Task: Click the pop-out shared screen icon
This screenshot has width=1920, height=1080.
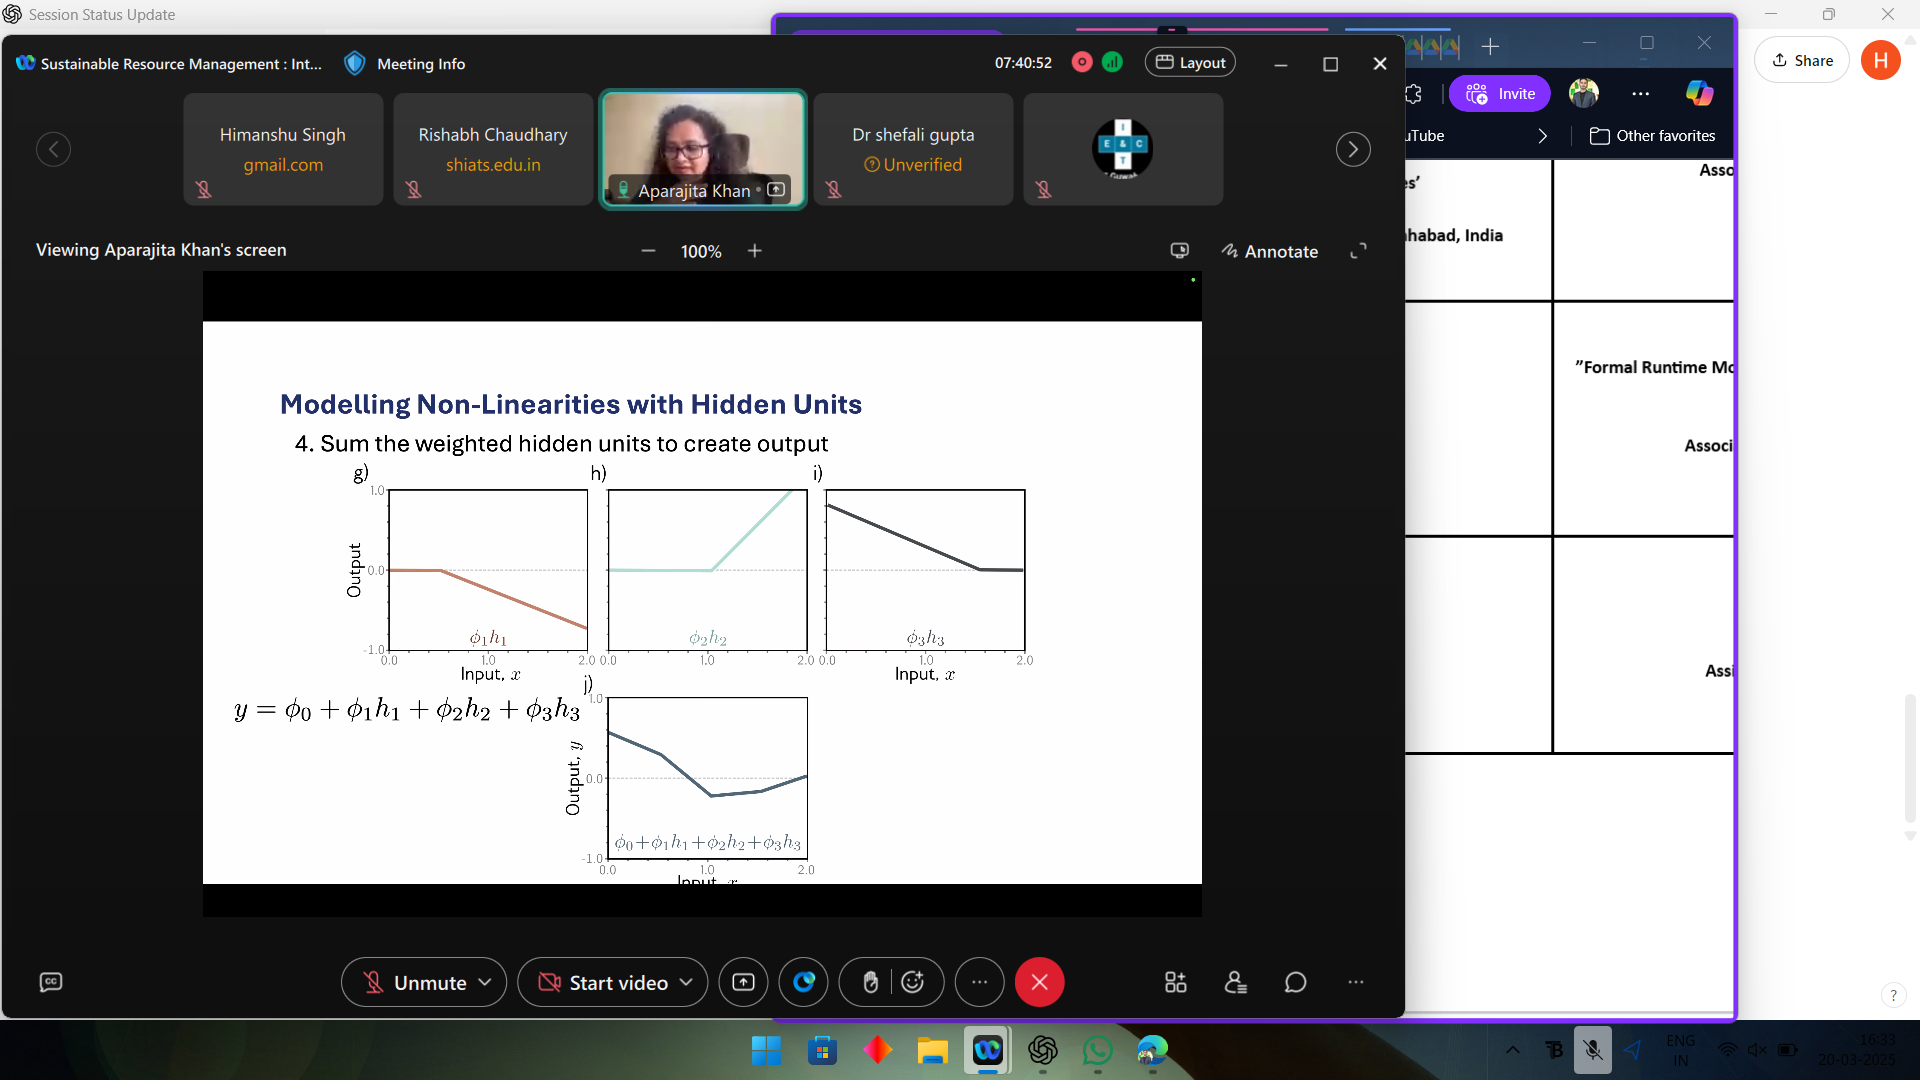Action: pyautogui.click(x=1180, y=251)
